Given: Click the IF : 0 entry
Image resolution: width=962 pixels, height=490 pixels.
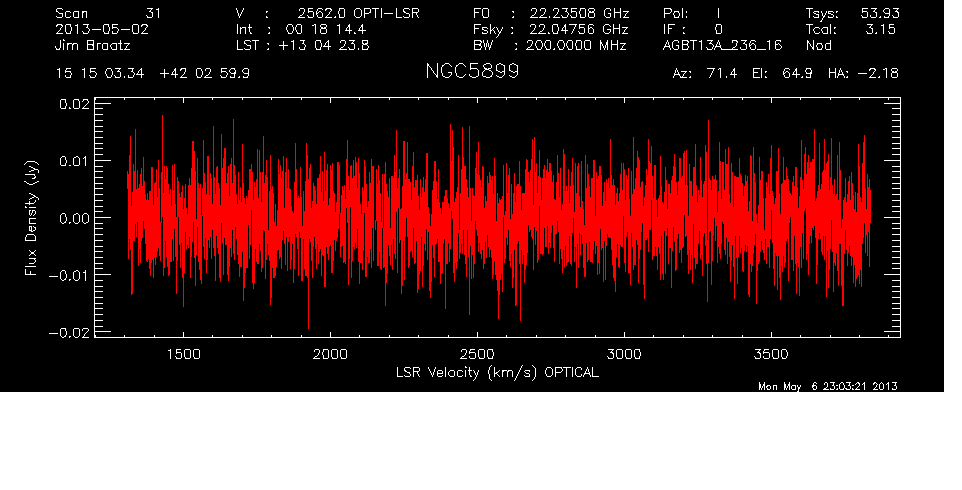Looking at the screenshot, I should click(693, 29).
